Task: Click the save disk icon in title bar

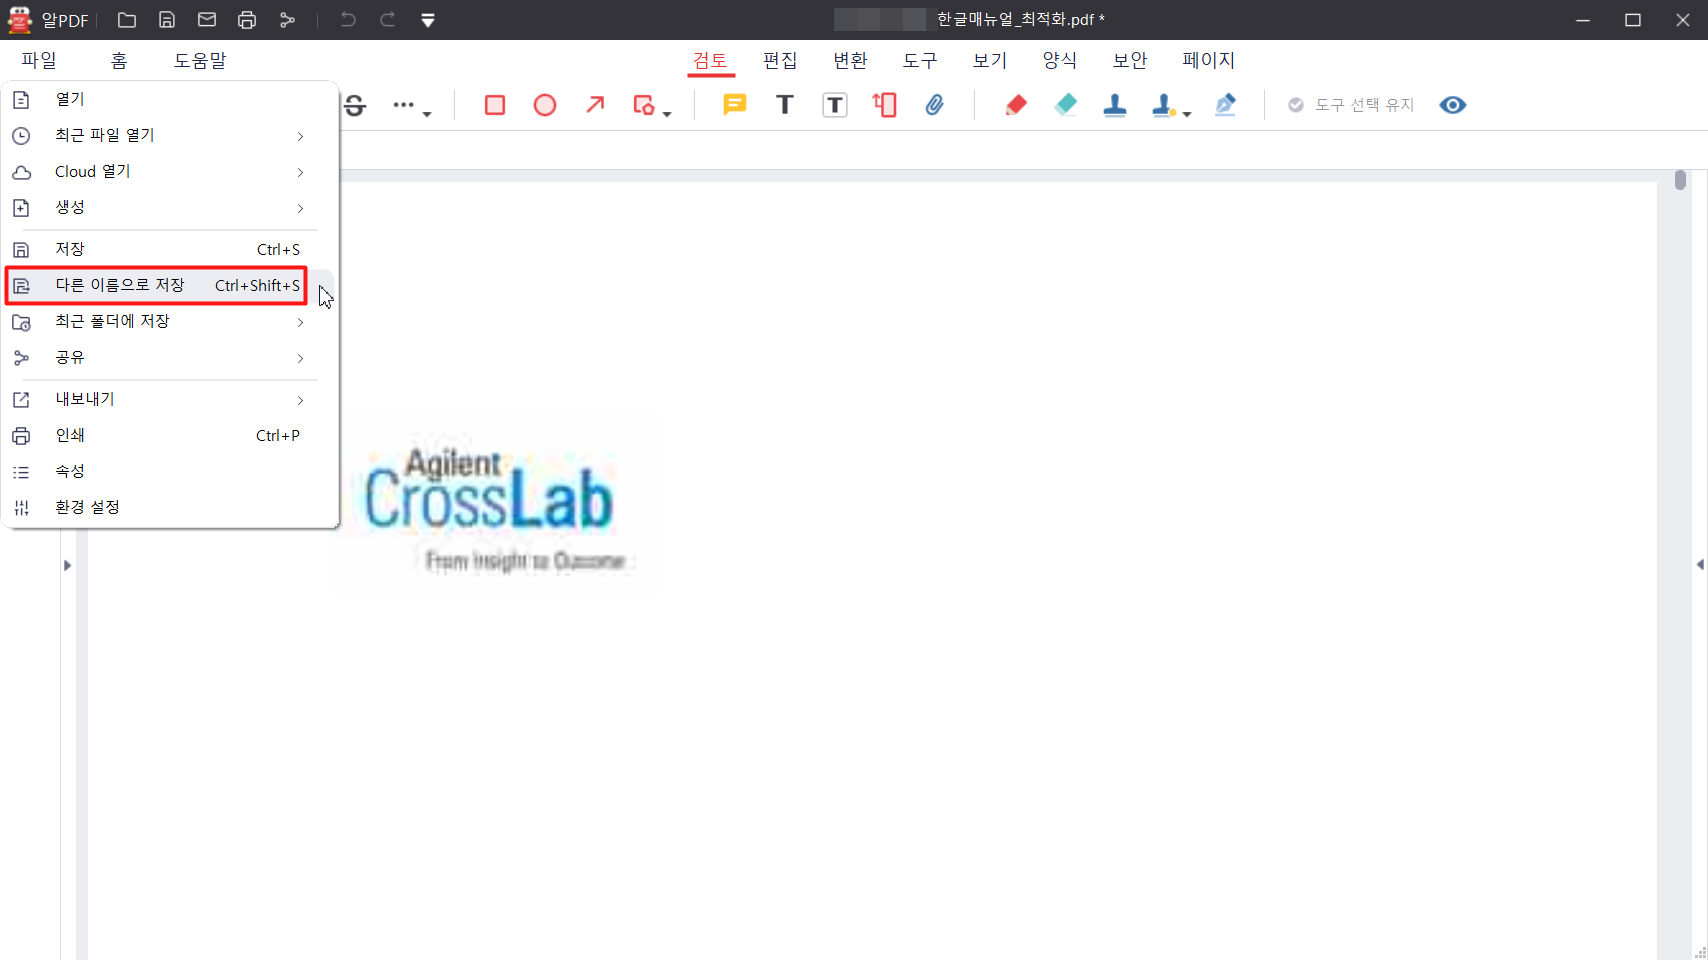Action: (167, 20)
